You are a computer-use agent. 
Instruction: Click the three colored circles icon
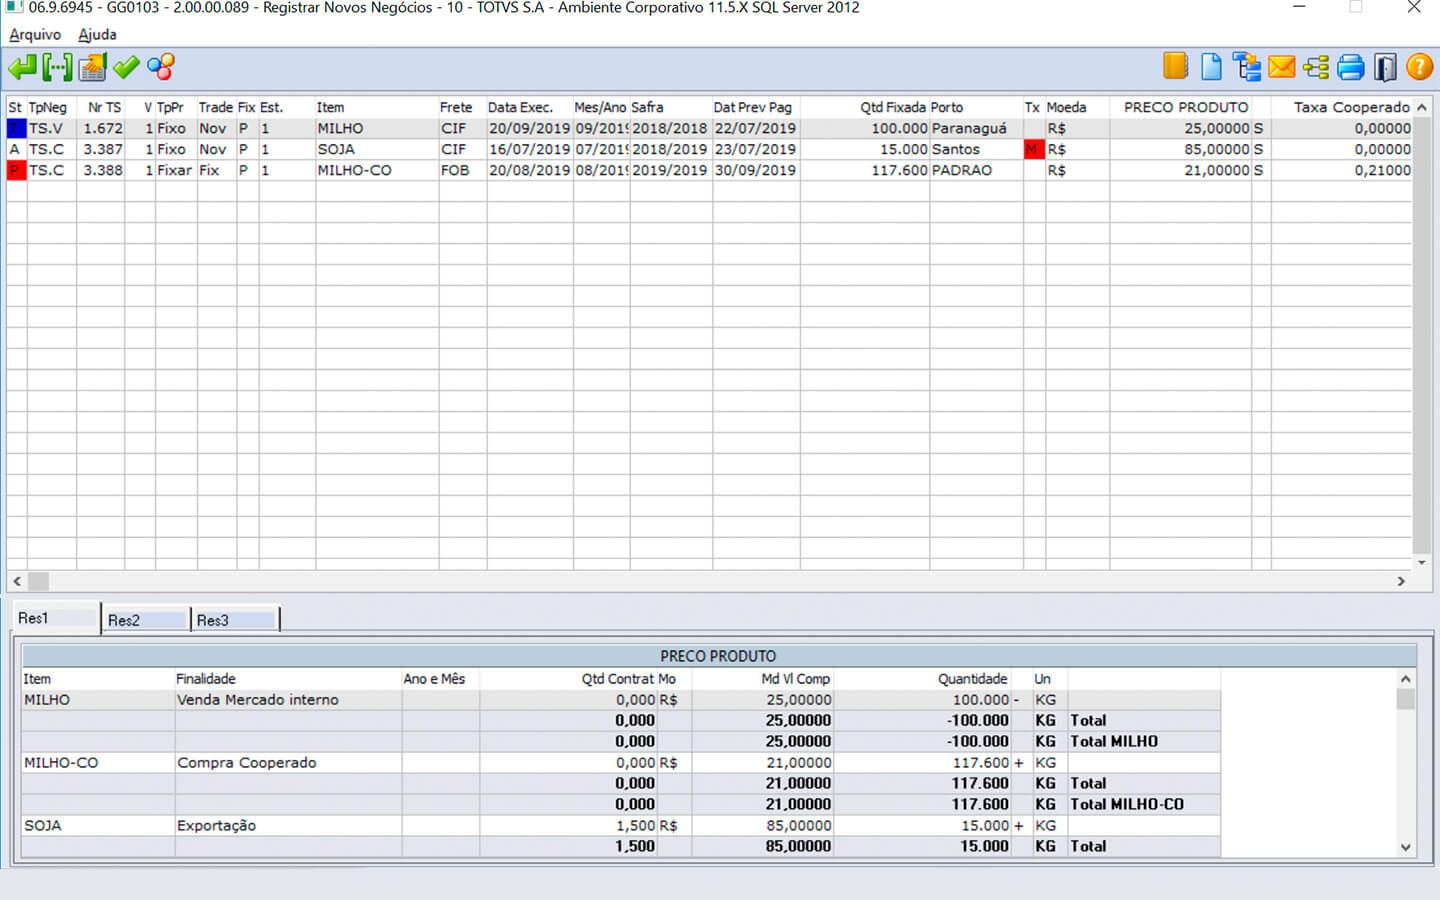point(161,68)
